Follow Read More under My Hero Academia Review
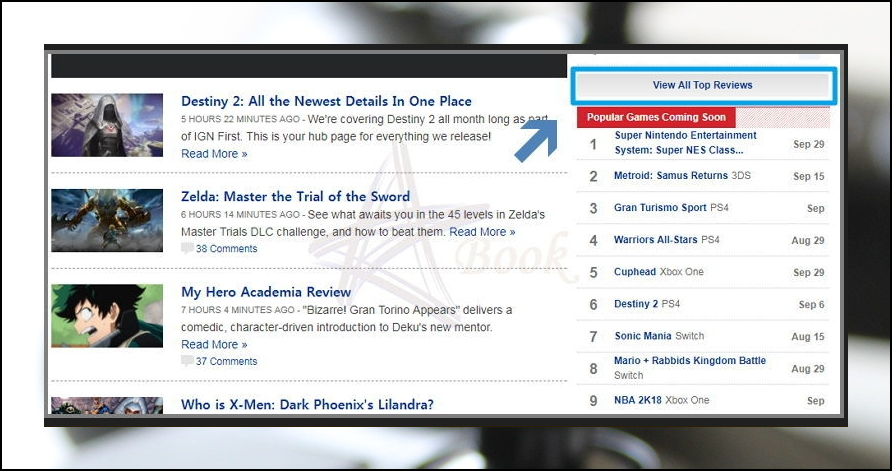 (214, 345)
